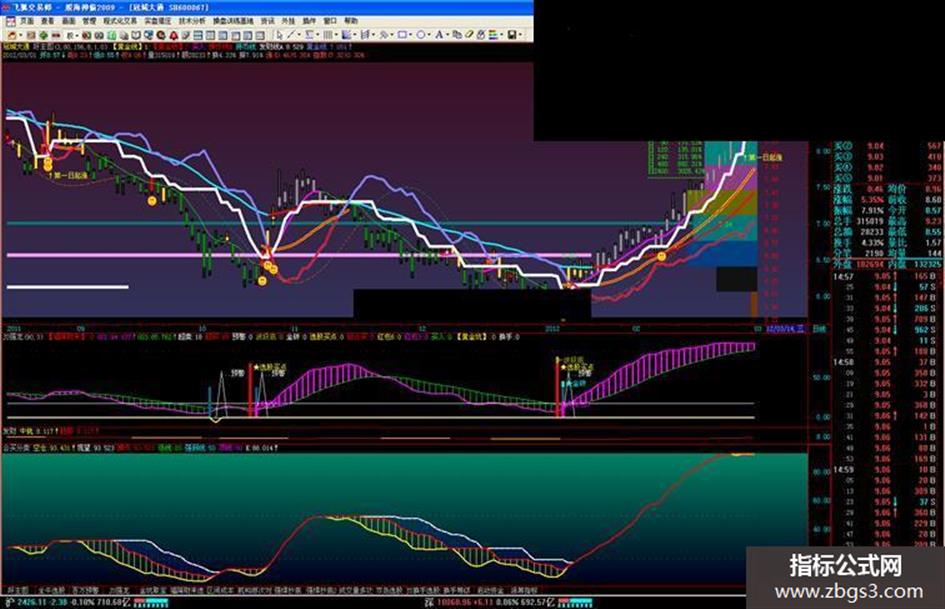Click the red alarm bell icon
The width and height of the screenshot is (945, 609).
pos(174,35)
